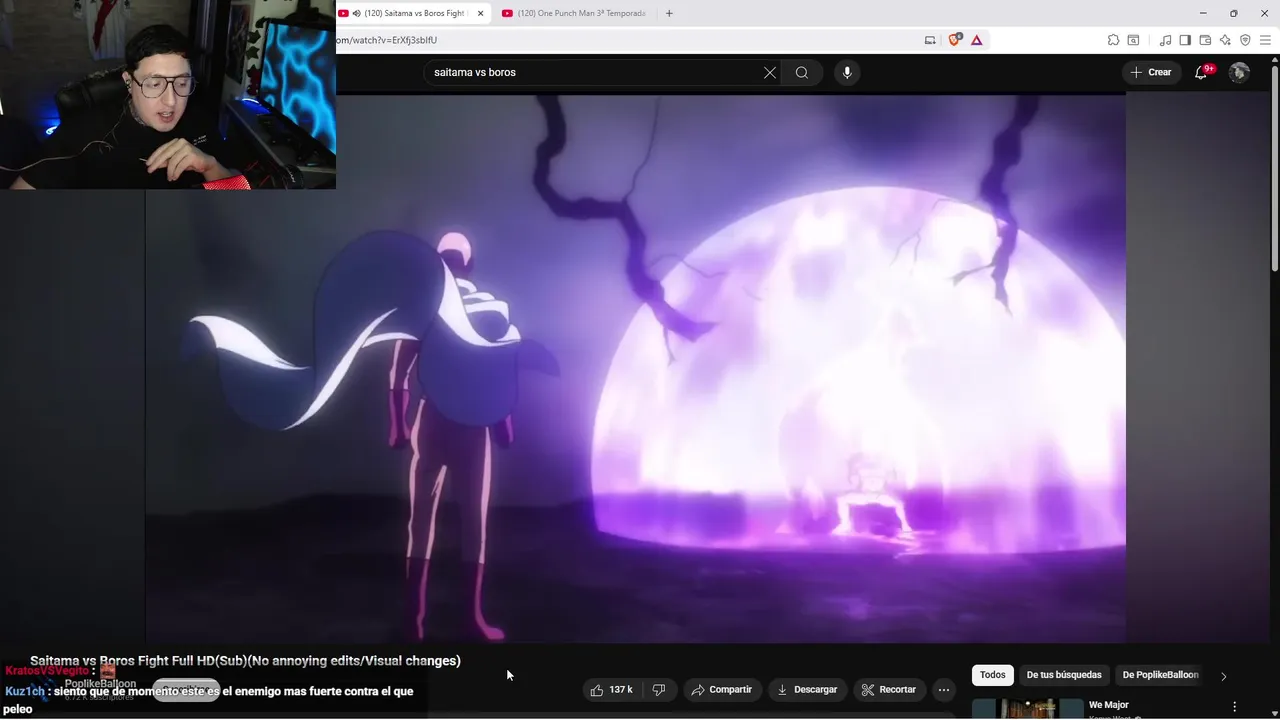This screenshot has width=1280, height=720.
Task: Click the Crear button
Action: click(x=1151, y=72)
